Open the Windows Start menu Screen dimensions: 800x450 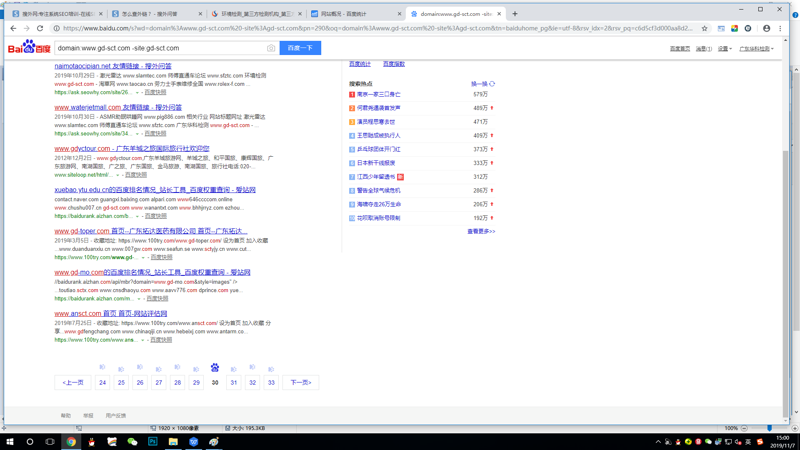10,442
